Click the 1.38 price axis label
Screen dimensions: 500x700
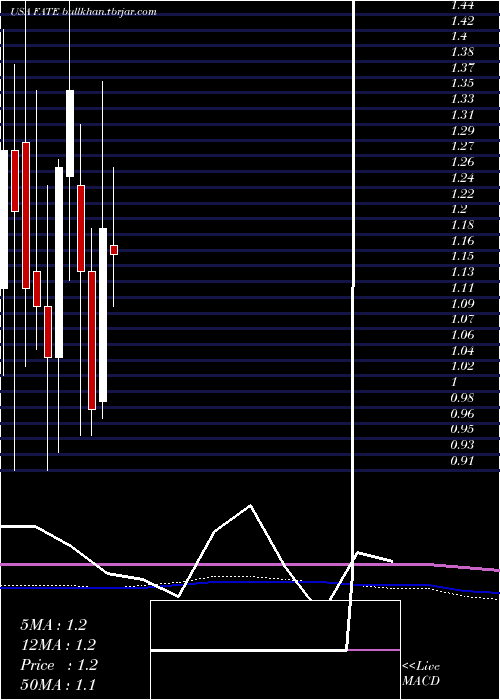[x=462, y=52]
